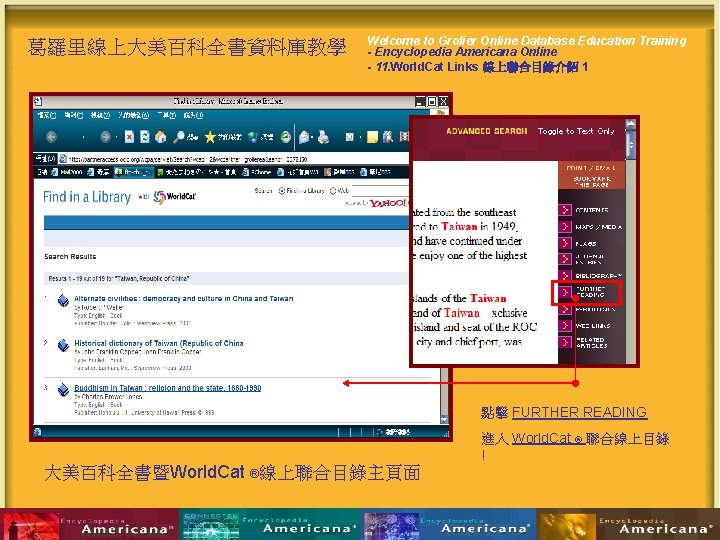The height and width of the screenshot is (540, 720).
Task: Print the page with the printer icon
Action: pos(323,136)
